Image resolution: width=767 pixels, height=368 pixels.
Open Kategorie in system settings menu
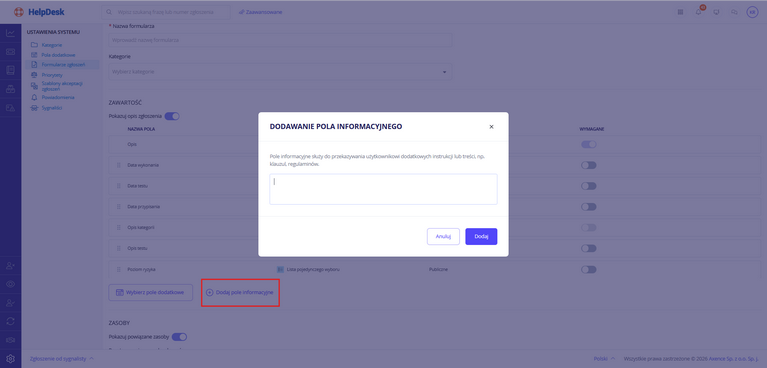coord(52,45)
